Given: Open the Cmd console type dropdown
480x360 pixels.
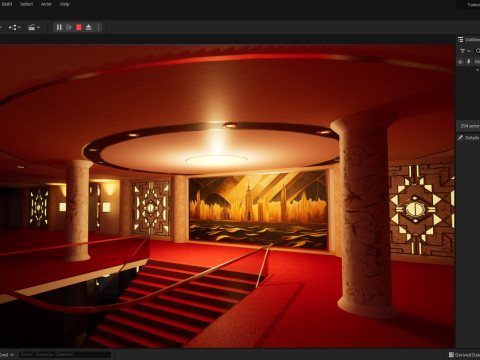Looking at the screenshot, I should (7, 355).
